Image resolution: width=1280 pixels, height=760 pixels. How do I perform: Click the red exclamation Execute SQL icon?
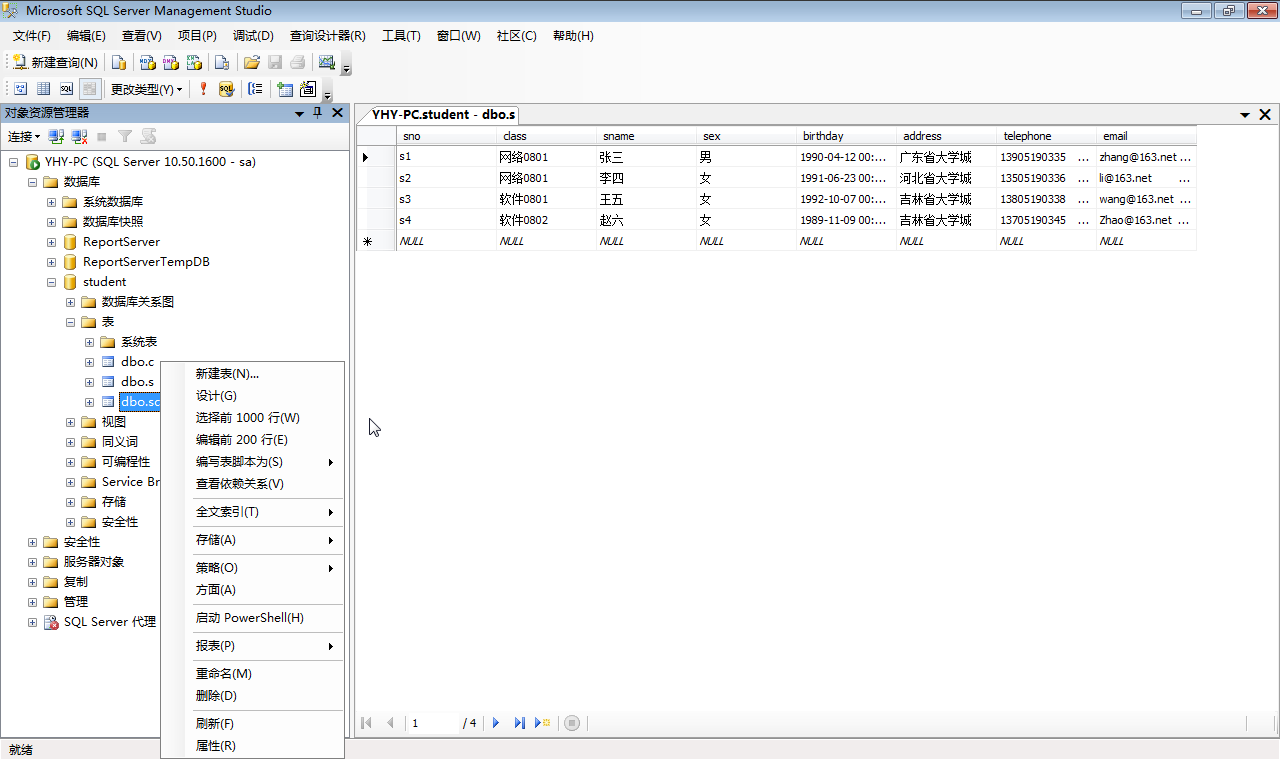(203, 89)
